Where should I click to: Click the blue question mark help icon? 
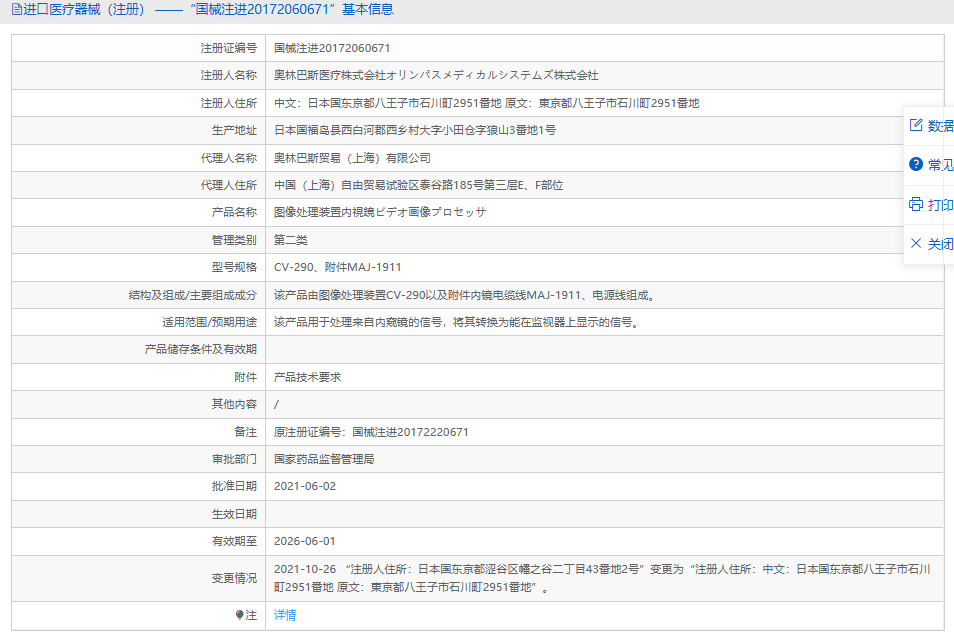tap(916, 164)
